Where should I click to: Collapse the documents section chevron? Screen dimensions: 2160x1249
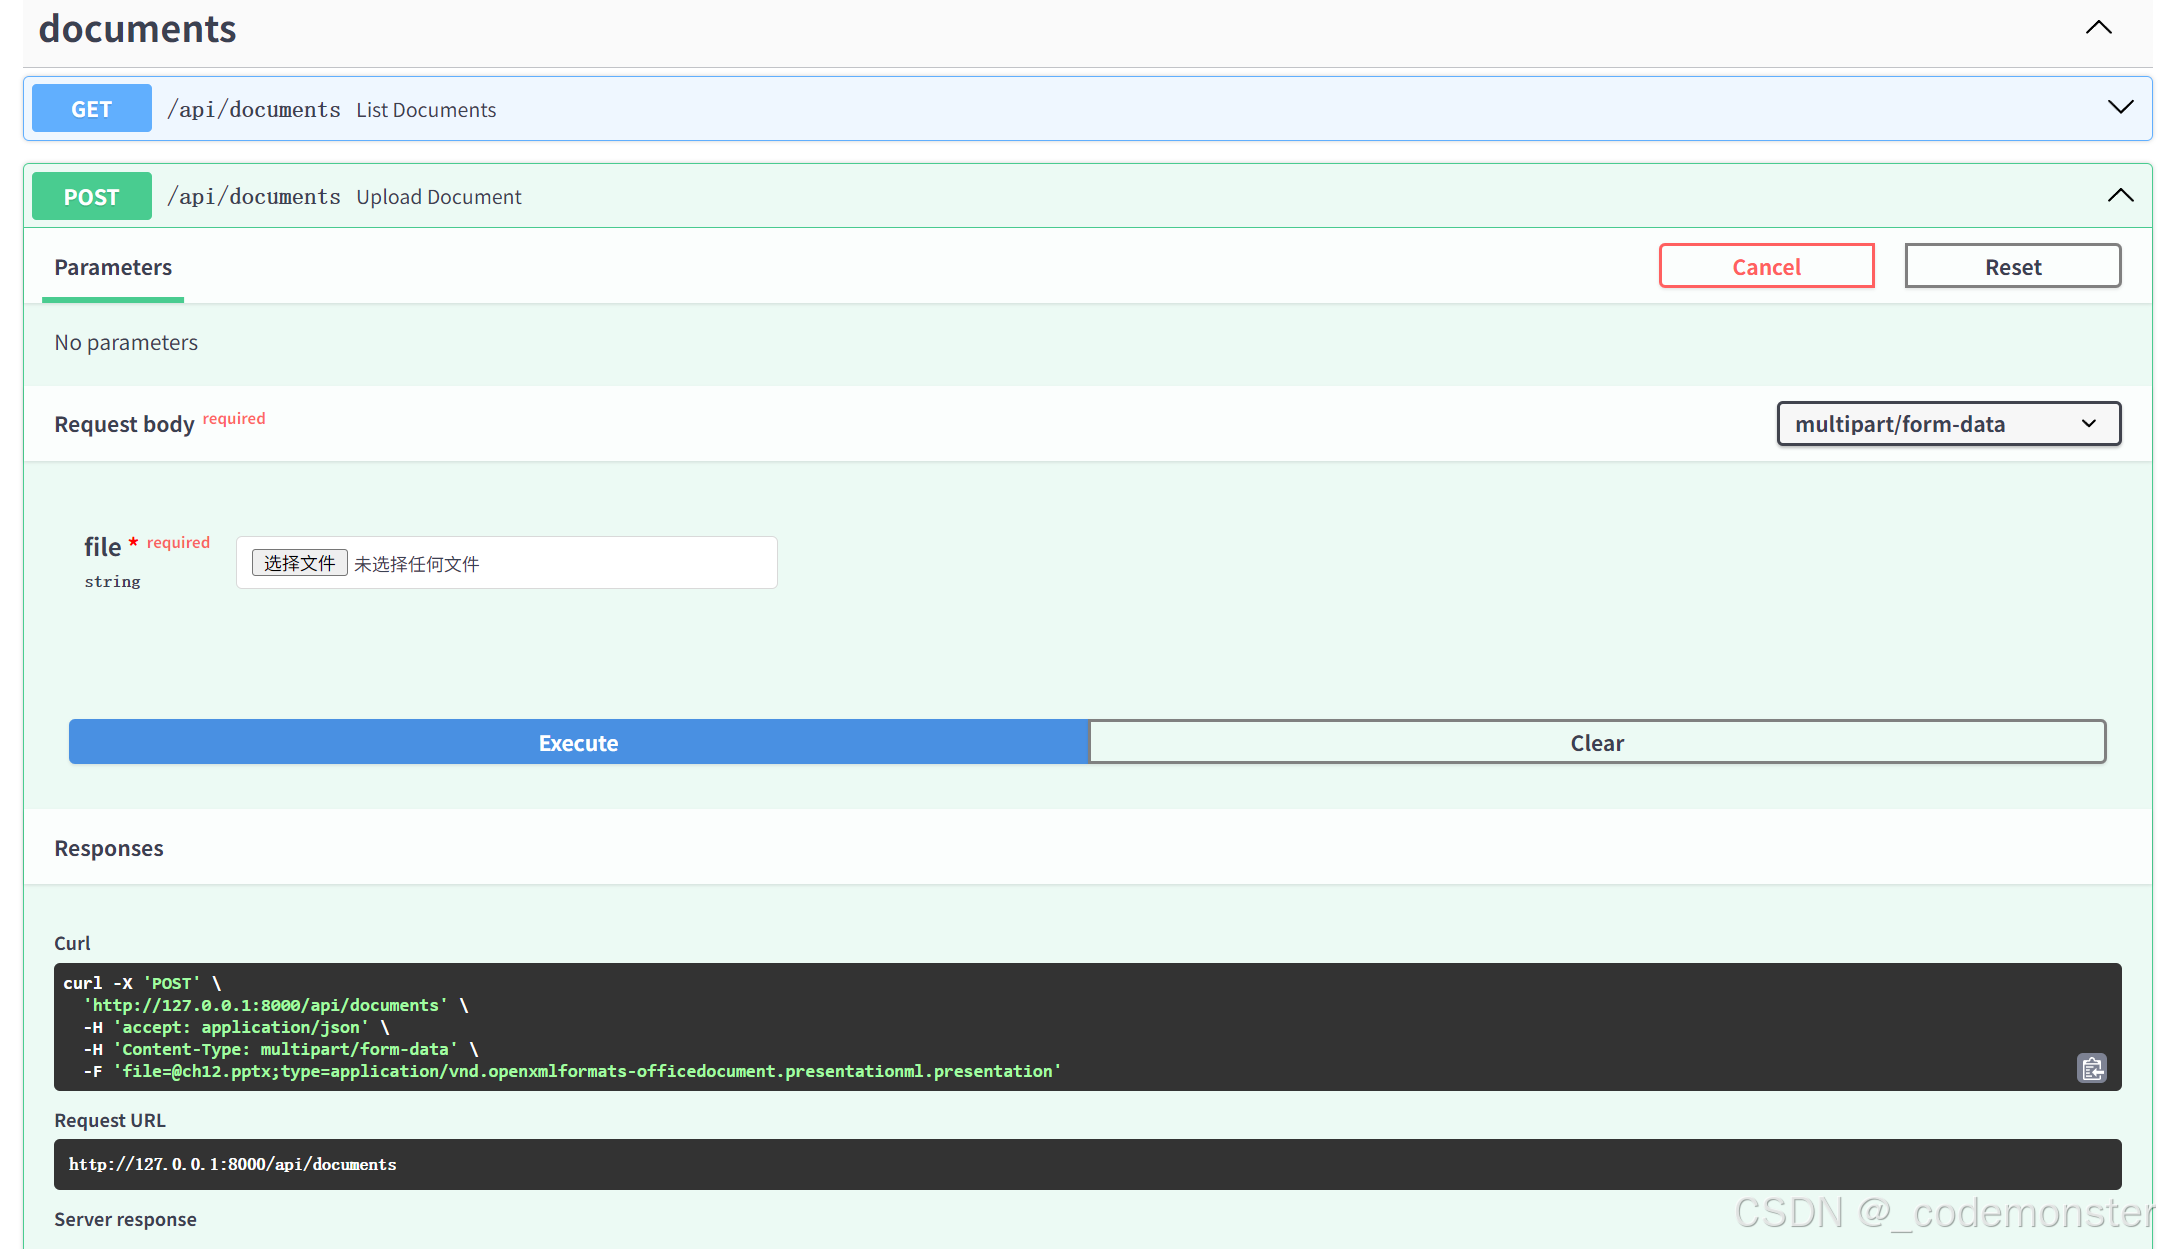[x=2099, y=28]
